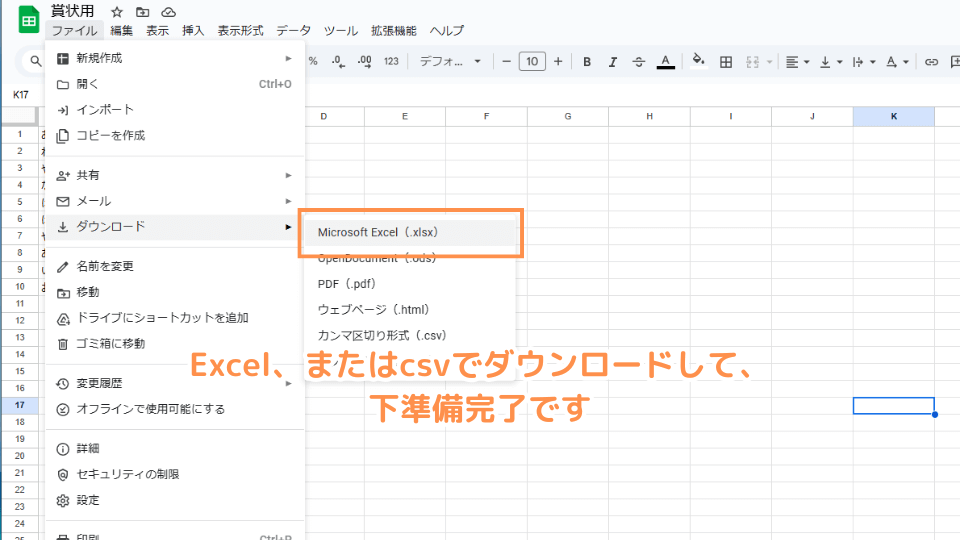
Task: Open 設定 from the file menu
Action: click(x=175, y=500)
